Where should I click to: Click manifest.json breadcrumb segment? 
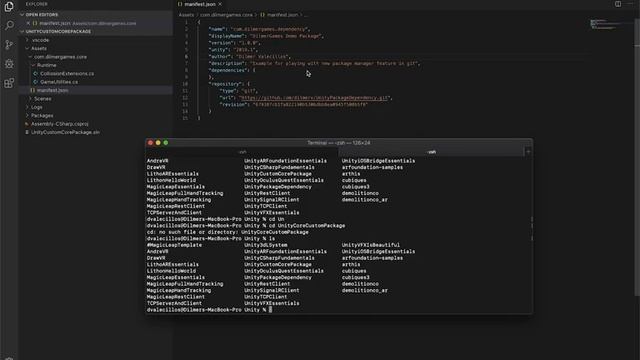(282, 15)
